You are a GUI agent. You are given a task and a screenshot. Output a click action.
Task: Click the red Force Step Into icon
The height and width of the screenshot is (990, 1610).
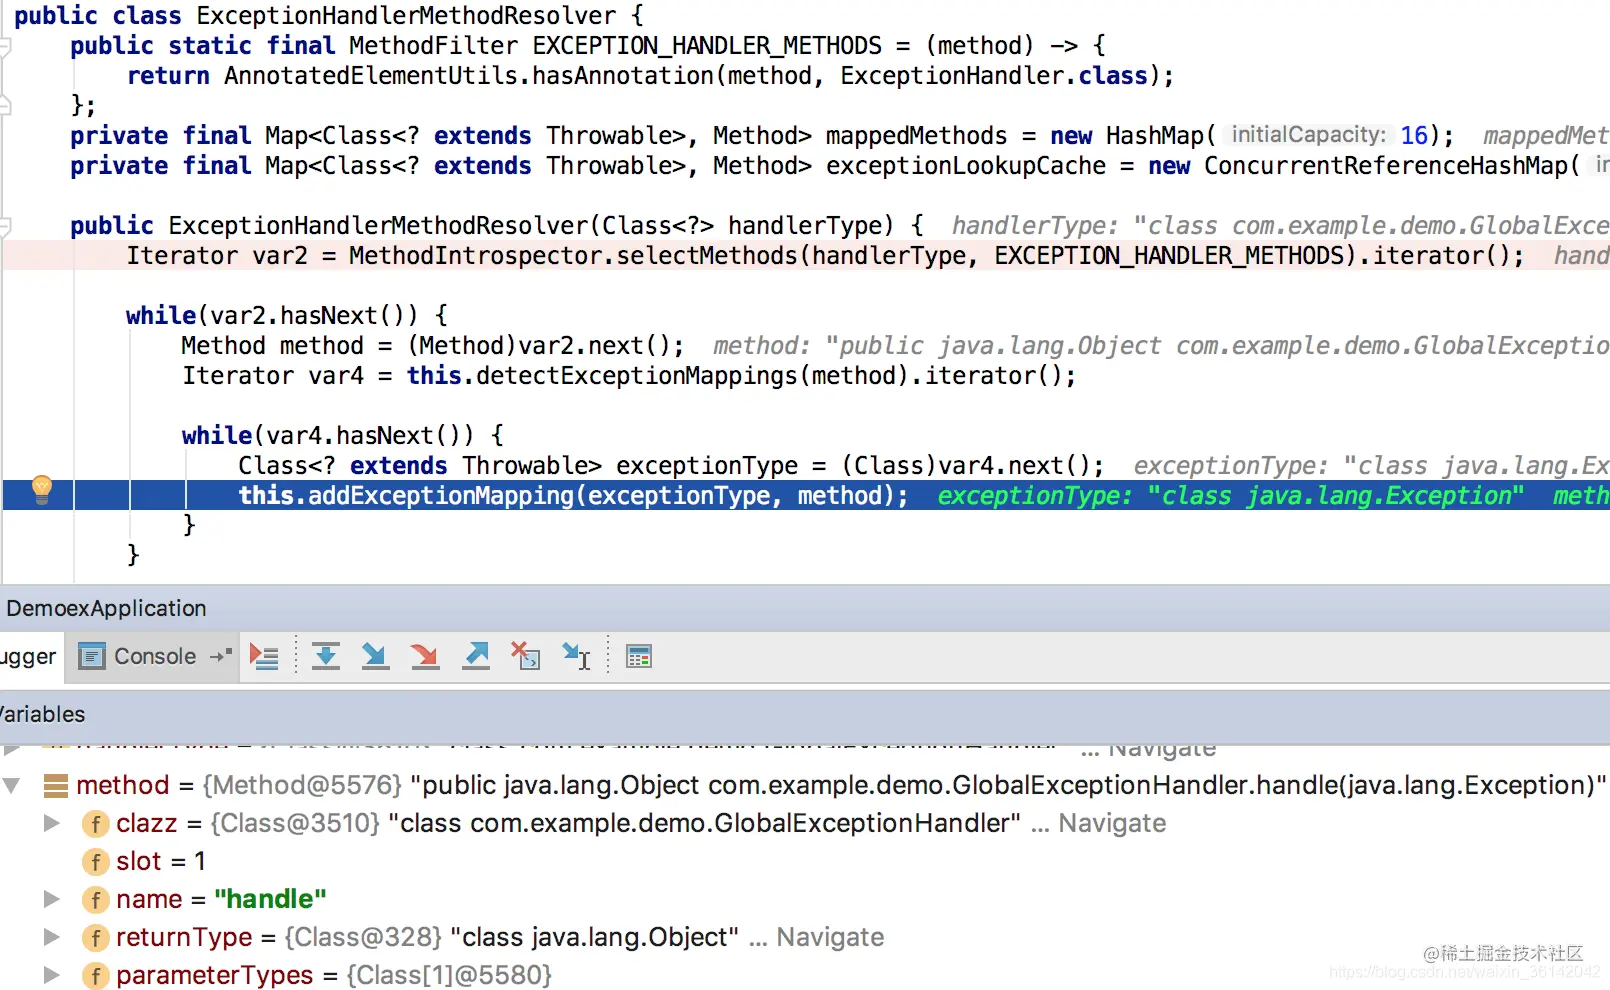[425, 657]
